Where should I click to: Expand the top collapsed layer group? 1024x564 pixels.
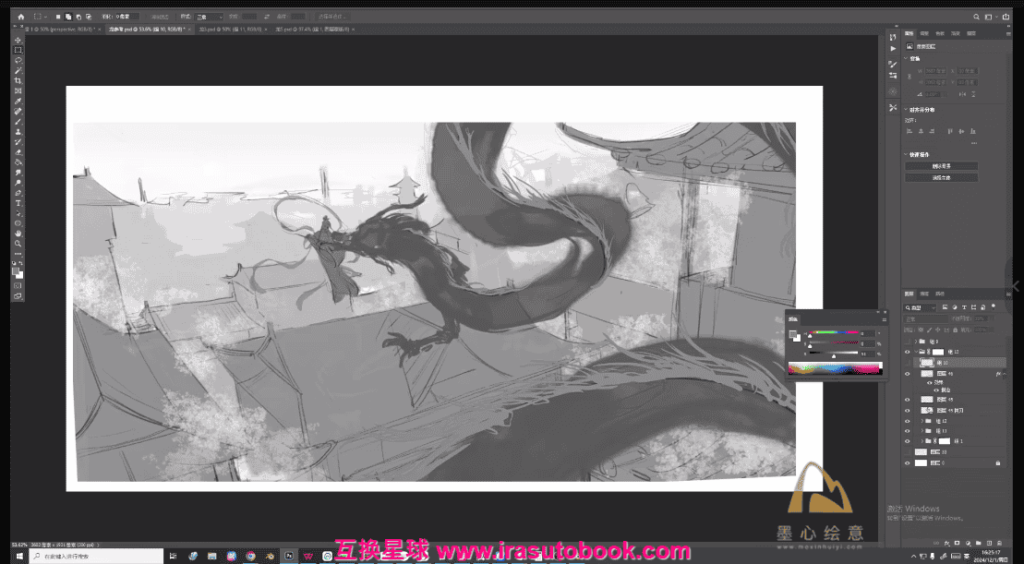coord(917,341)
